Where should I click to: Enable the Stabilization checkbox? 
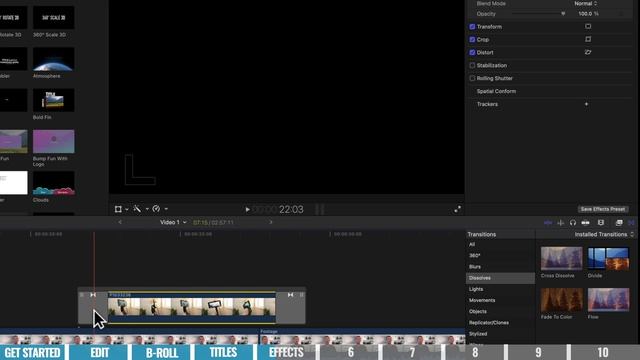pyautogui.click(x=472, y=65)
